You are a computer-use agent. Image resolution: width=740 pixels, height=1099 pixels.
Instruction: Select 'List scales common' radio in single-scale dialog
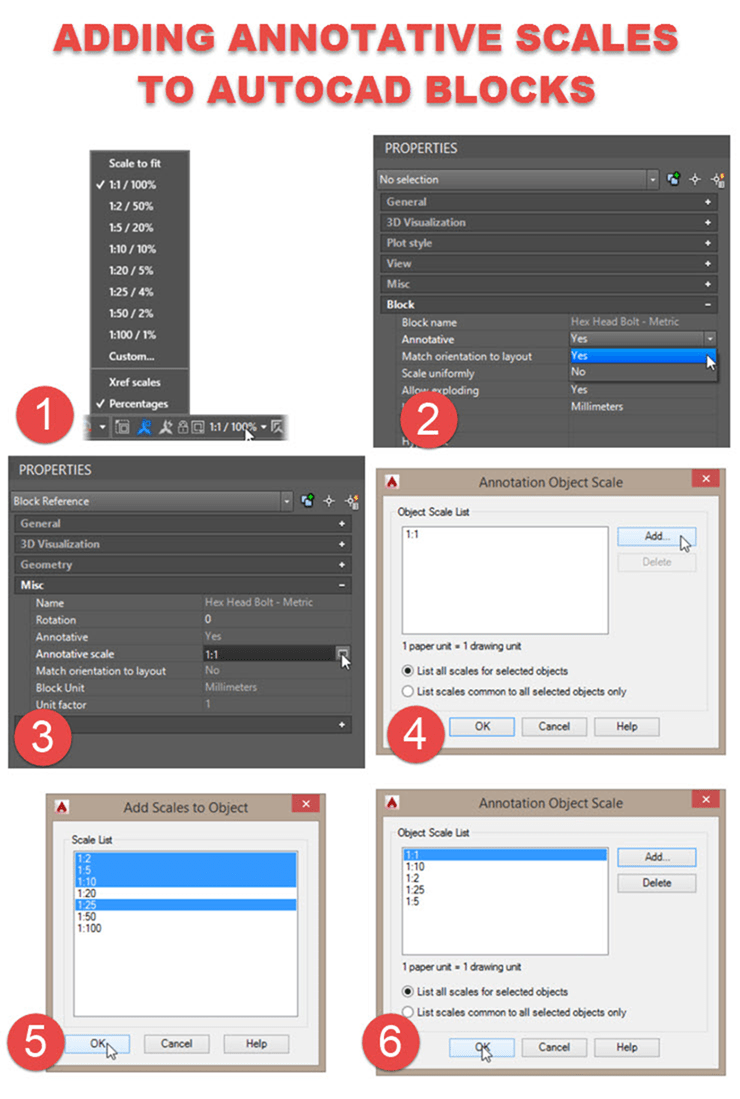[408, 691]
